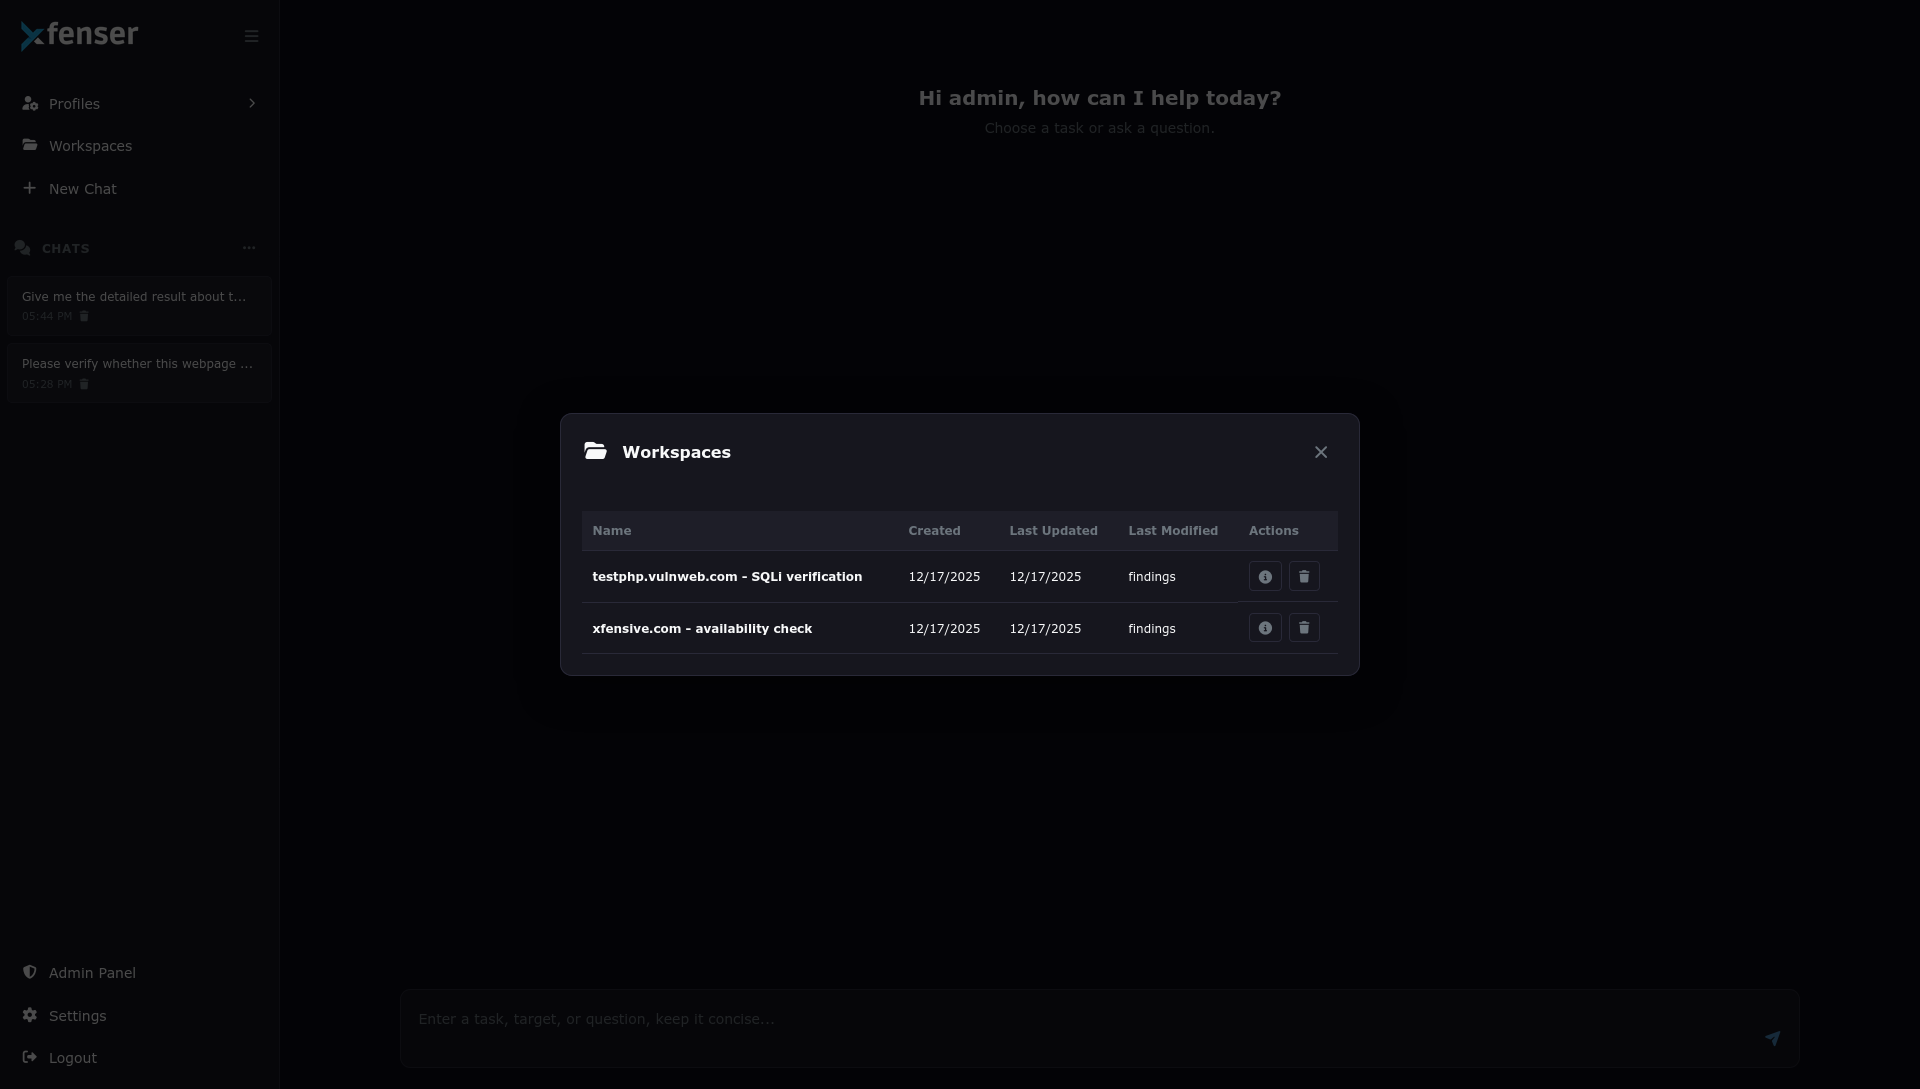Screen dimensions: 1920x1089
Task: Start a New Chat
Action: coord(82,189)
